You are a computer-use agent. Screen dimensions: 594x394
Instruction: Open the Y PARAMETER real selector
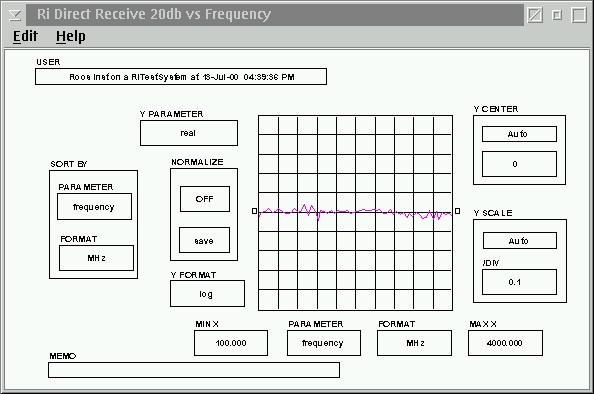pyautogui.click(x=189, y=133)
